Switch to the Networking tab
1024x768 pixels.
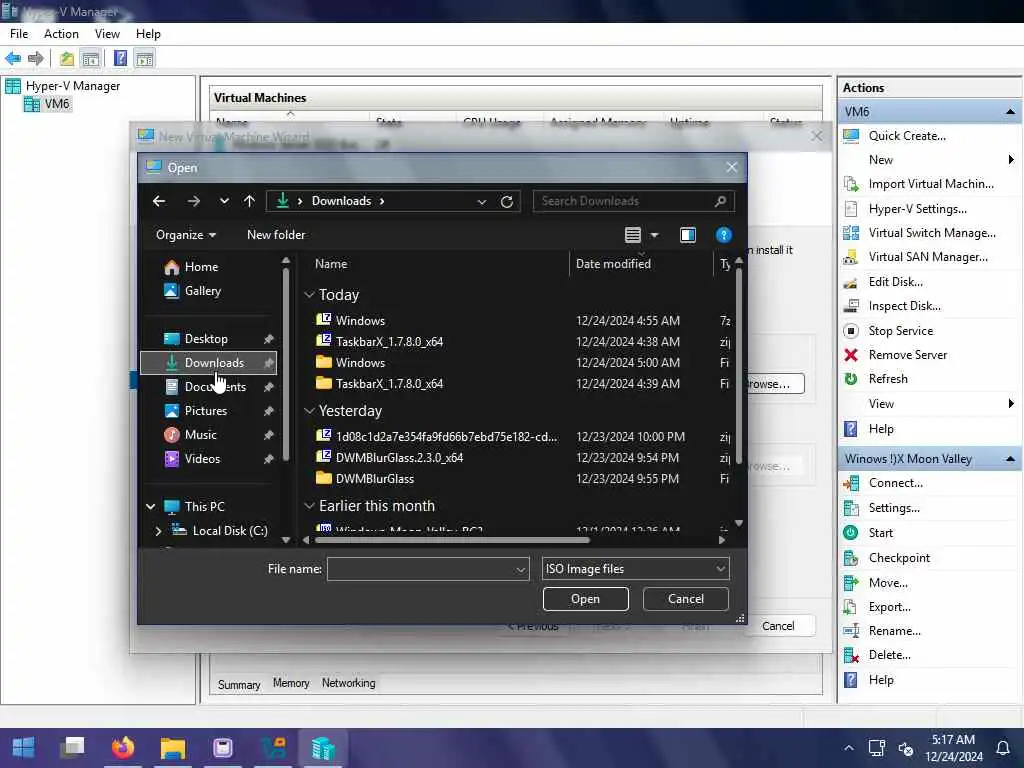(x=348, y=683)
